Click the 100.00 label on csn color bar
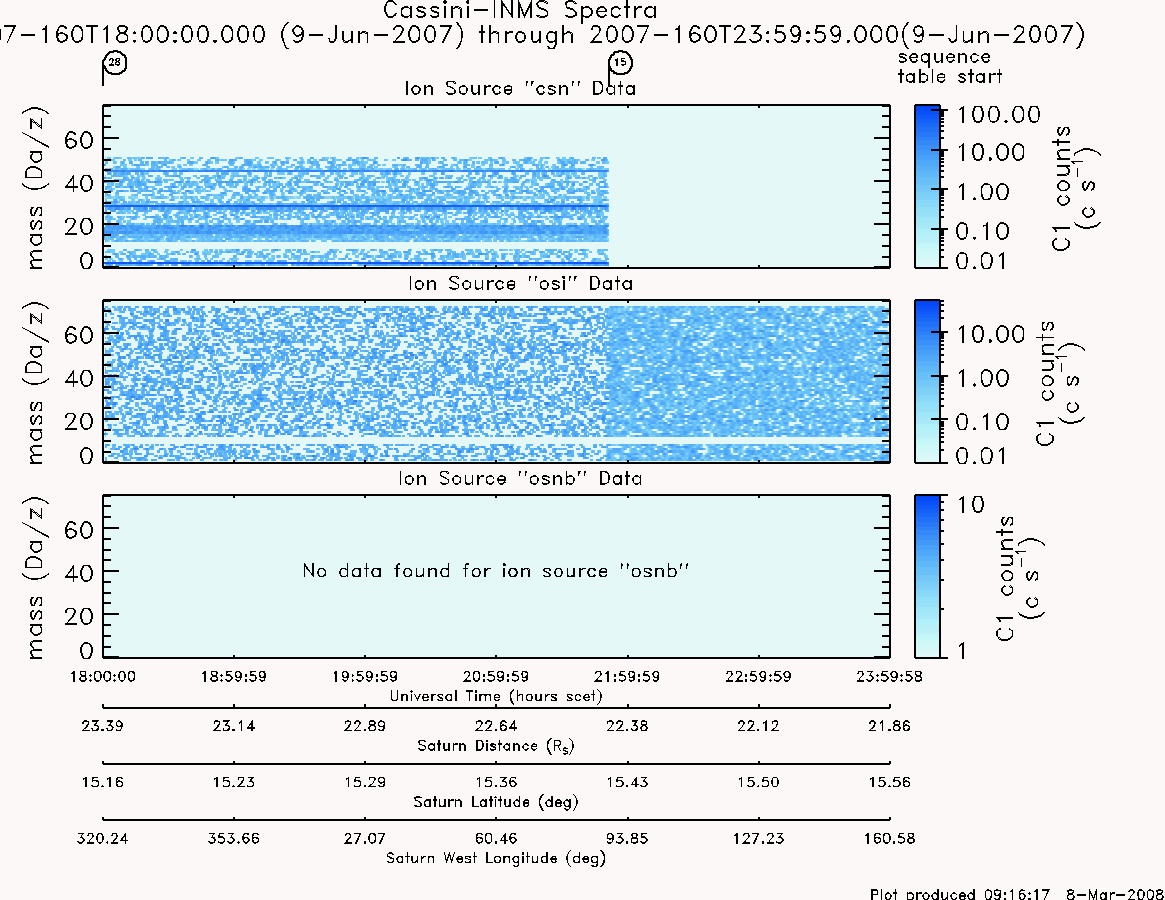Image resolution: width=1165 pixels, height=900 pixels. (999, 114)
